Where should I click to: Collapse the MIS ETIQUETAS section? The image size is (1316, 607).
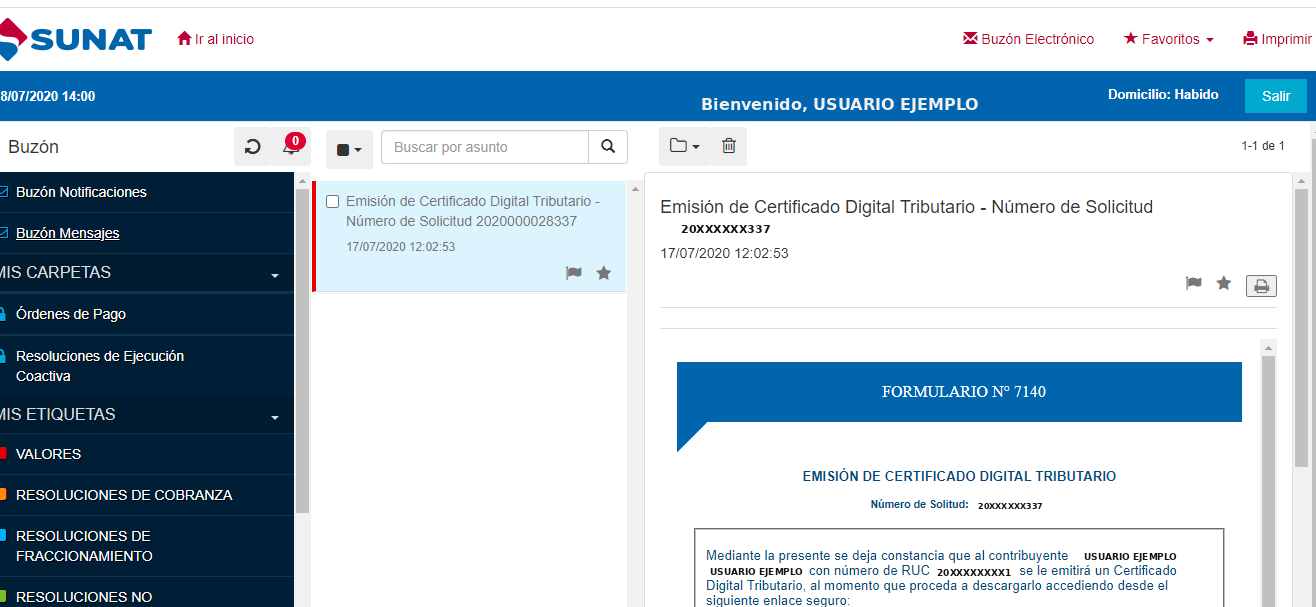275,416
